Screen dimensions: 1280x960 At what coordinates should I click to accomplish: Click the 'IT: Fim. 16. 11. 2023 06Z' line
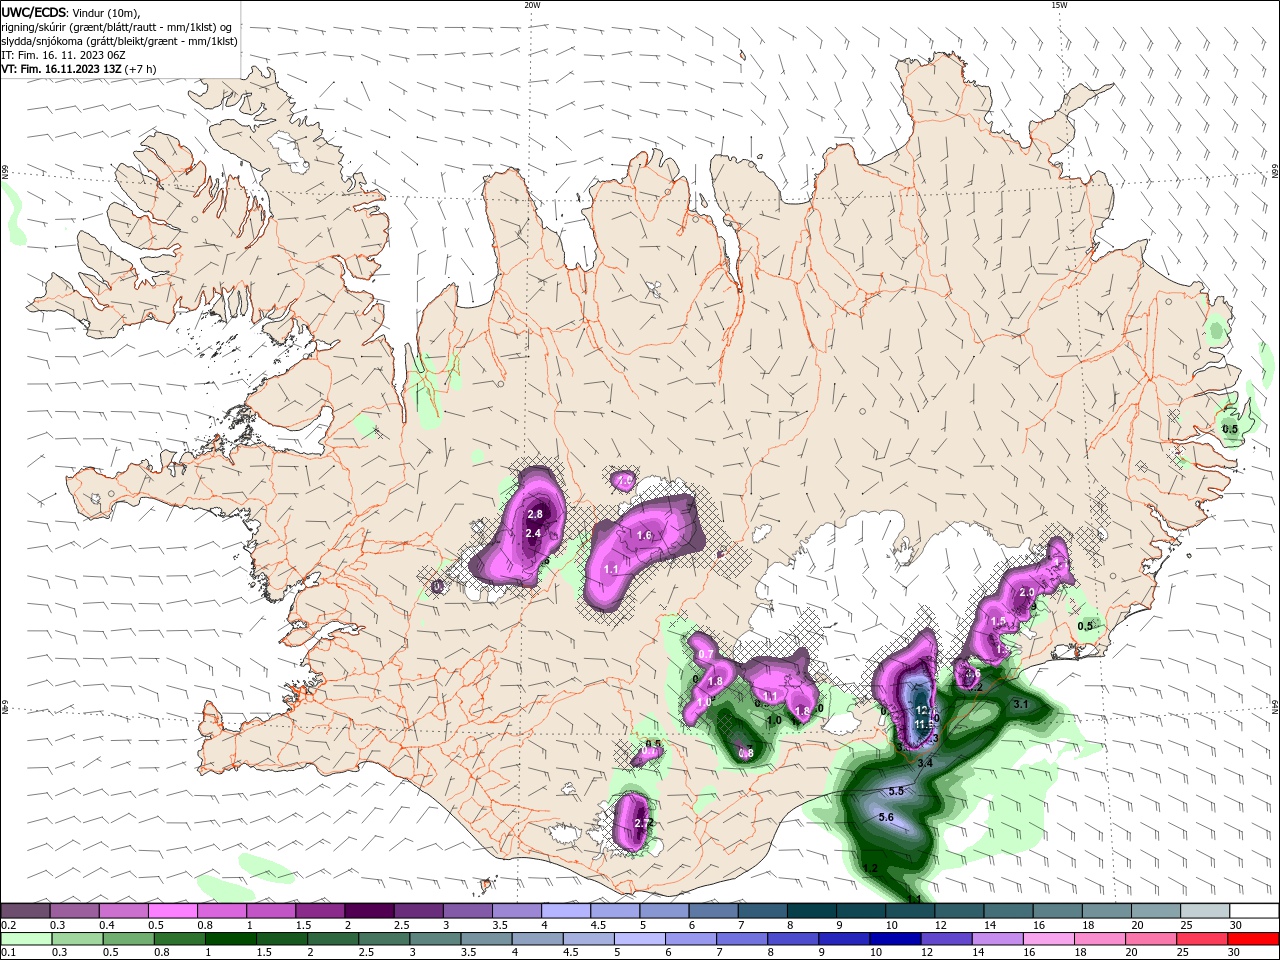62,55
